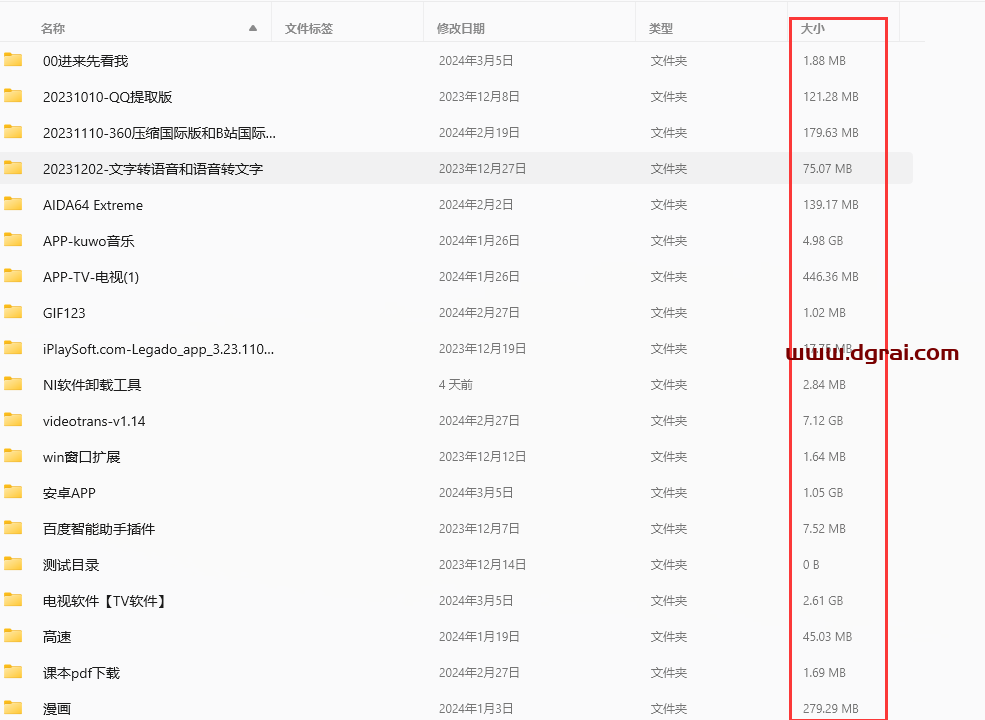Select the 百度智能助手插件 folder name
The image size is (985, 720).
(x=99, y=529)
